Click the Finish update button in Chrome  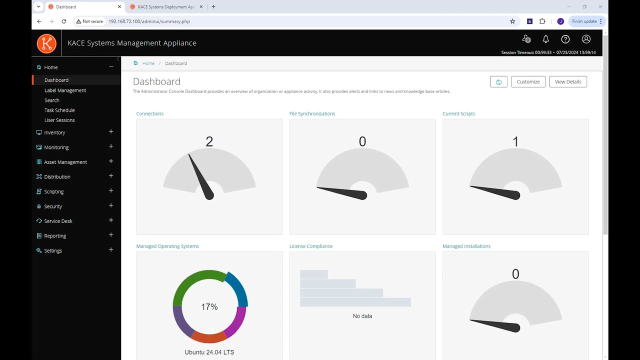pyautogui.click(x=587, y=21)
